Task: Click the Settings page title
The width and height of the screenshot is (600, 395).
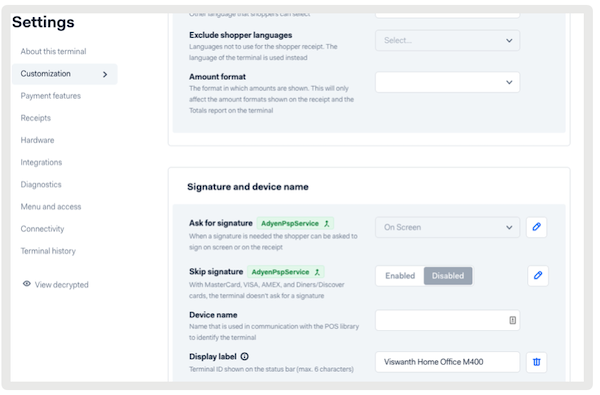Action: click(43, 22)
